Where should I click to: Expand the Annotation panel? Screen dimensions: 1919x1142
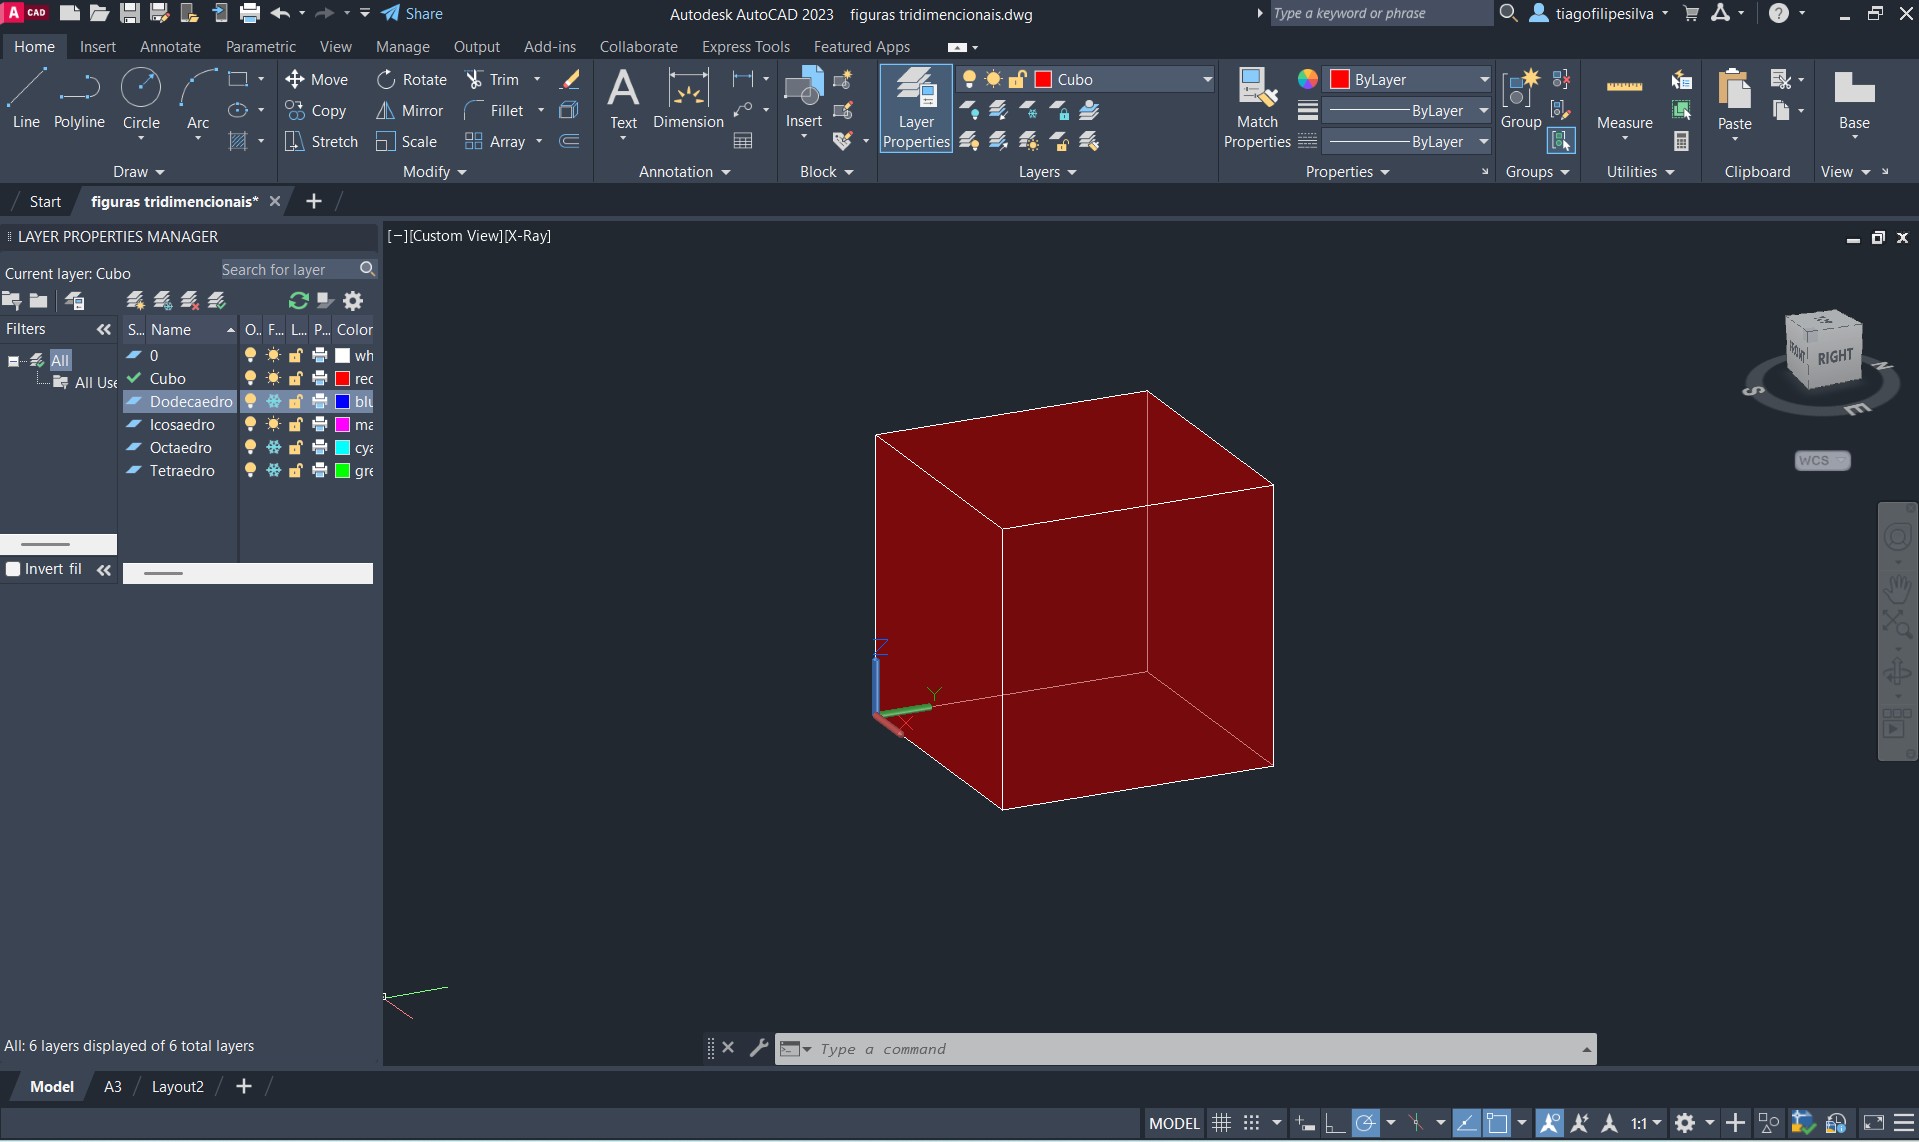coord(685,172)
